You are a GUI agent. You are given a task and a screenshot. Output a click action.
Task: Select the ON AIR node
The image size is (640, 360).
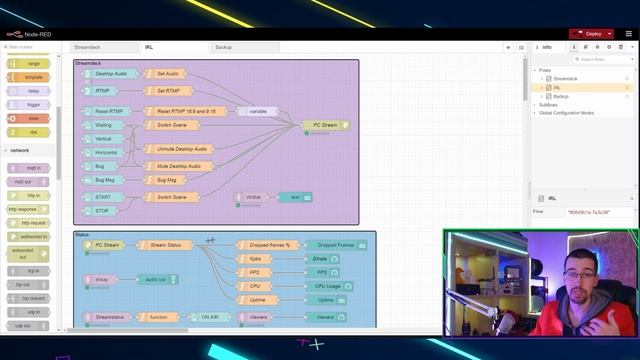pos(209,317)
